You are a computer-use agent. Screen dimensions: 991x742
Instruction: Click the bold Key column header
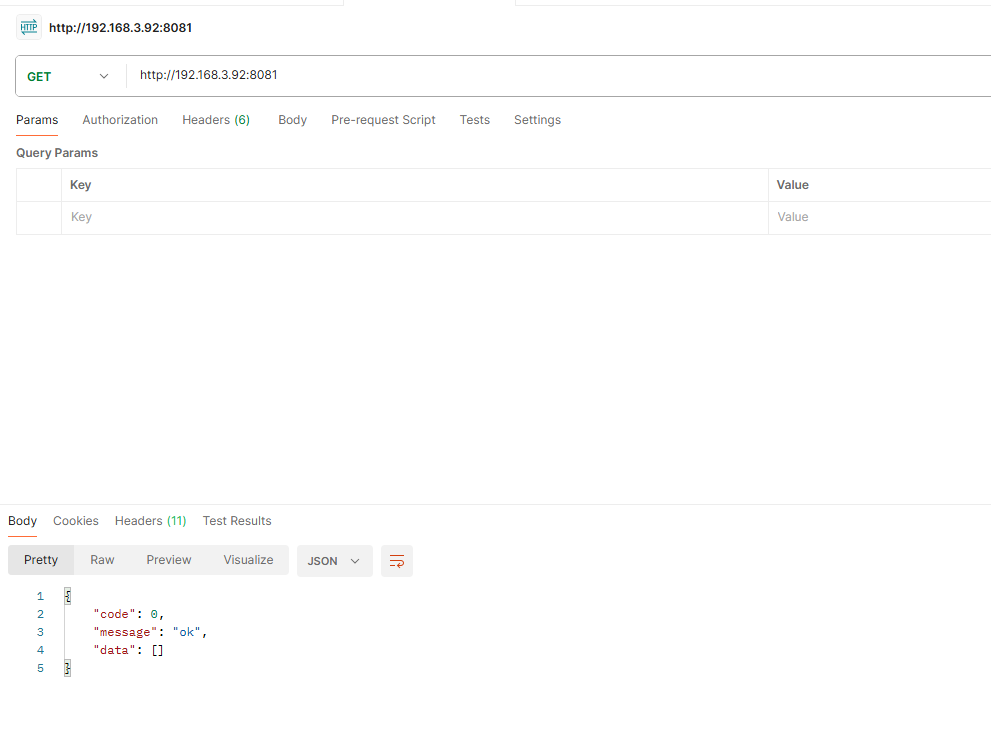click(x=80, y=185)
